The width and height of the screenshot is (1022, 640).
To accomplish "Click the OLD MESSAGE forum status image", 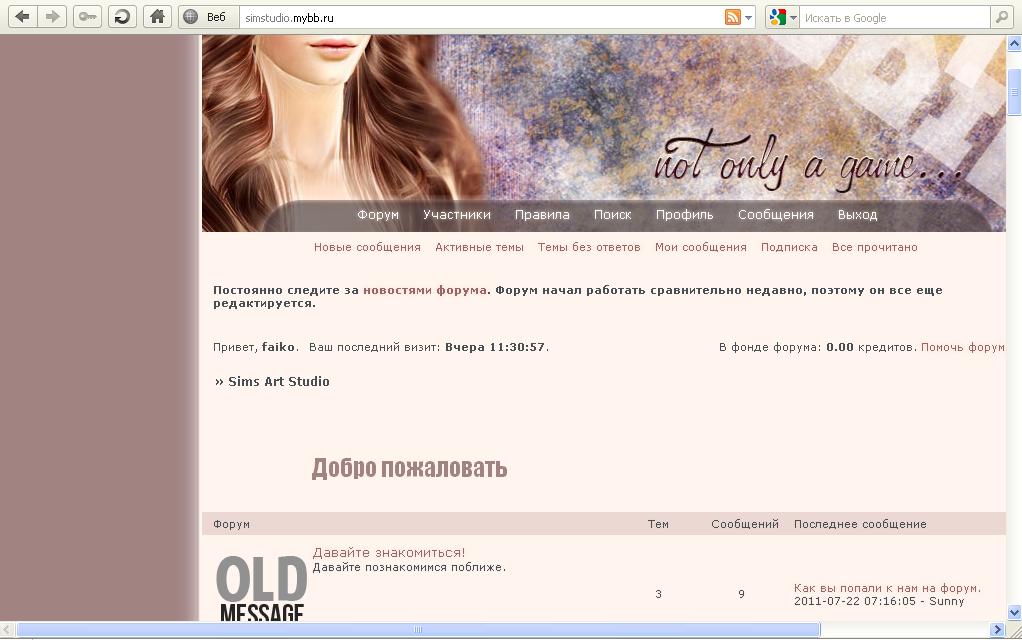I will click(x=261, y=587).
